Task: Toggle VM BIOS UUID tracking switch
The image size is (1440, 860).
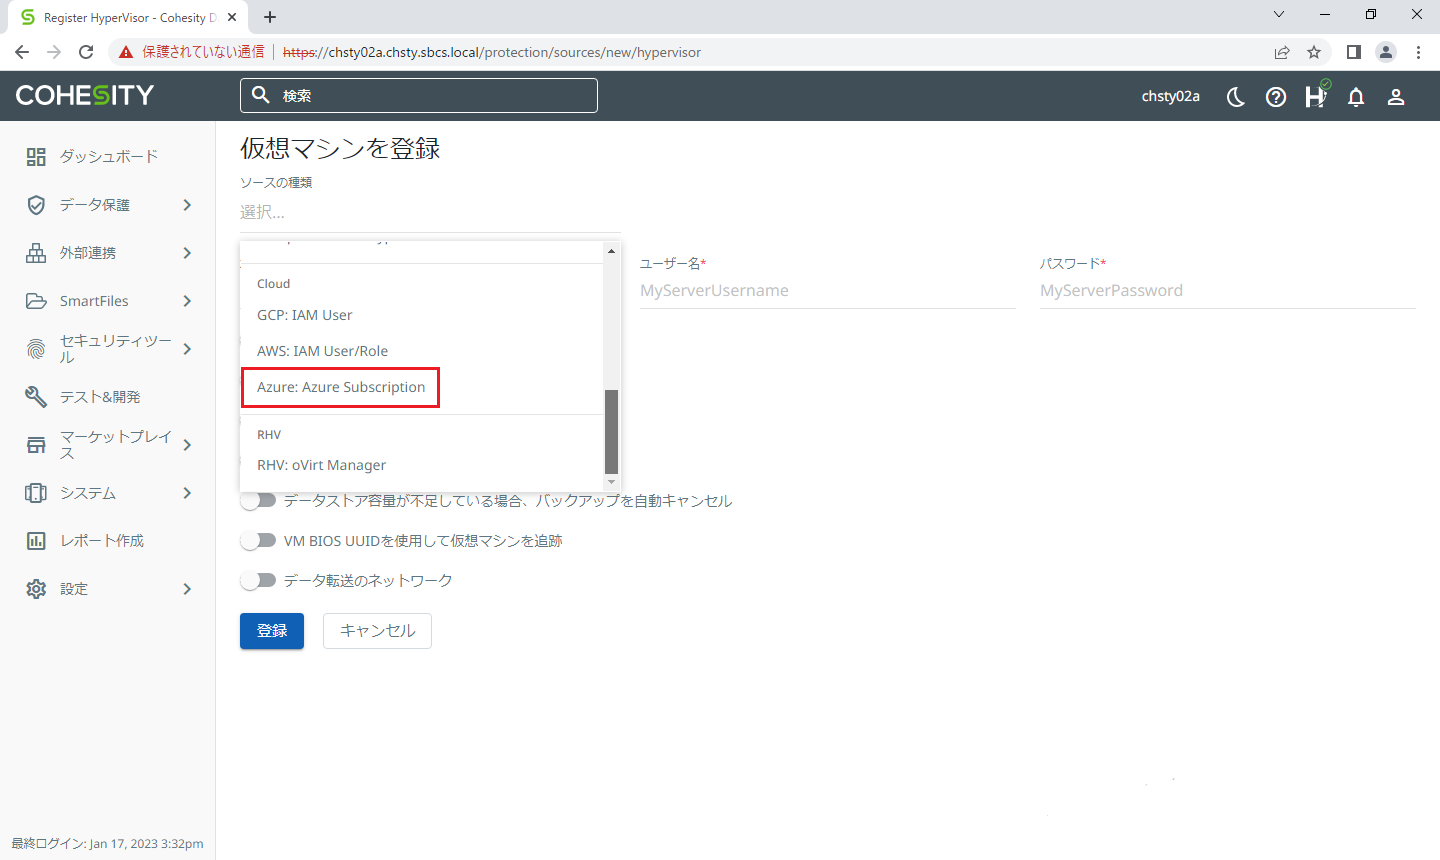Action: [259, 540]
